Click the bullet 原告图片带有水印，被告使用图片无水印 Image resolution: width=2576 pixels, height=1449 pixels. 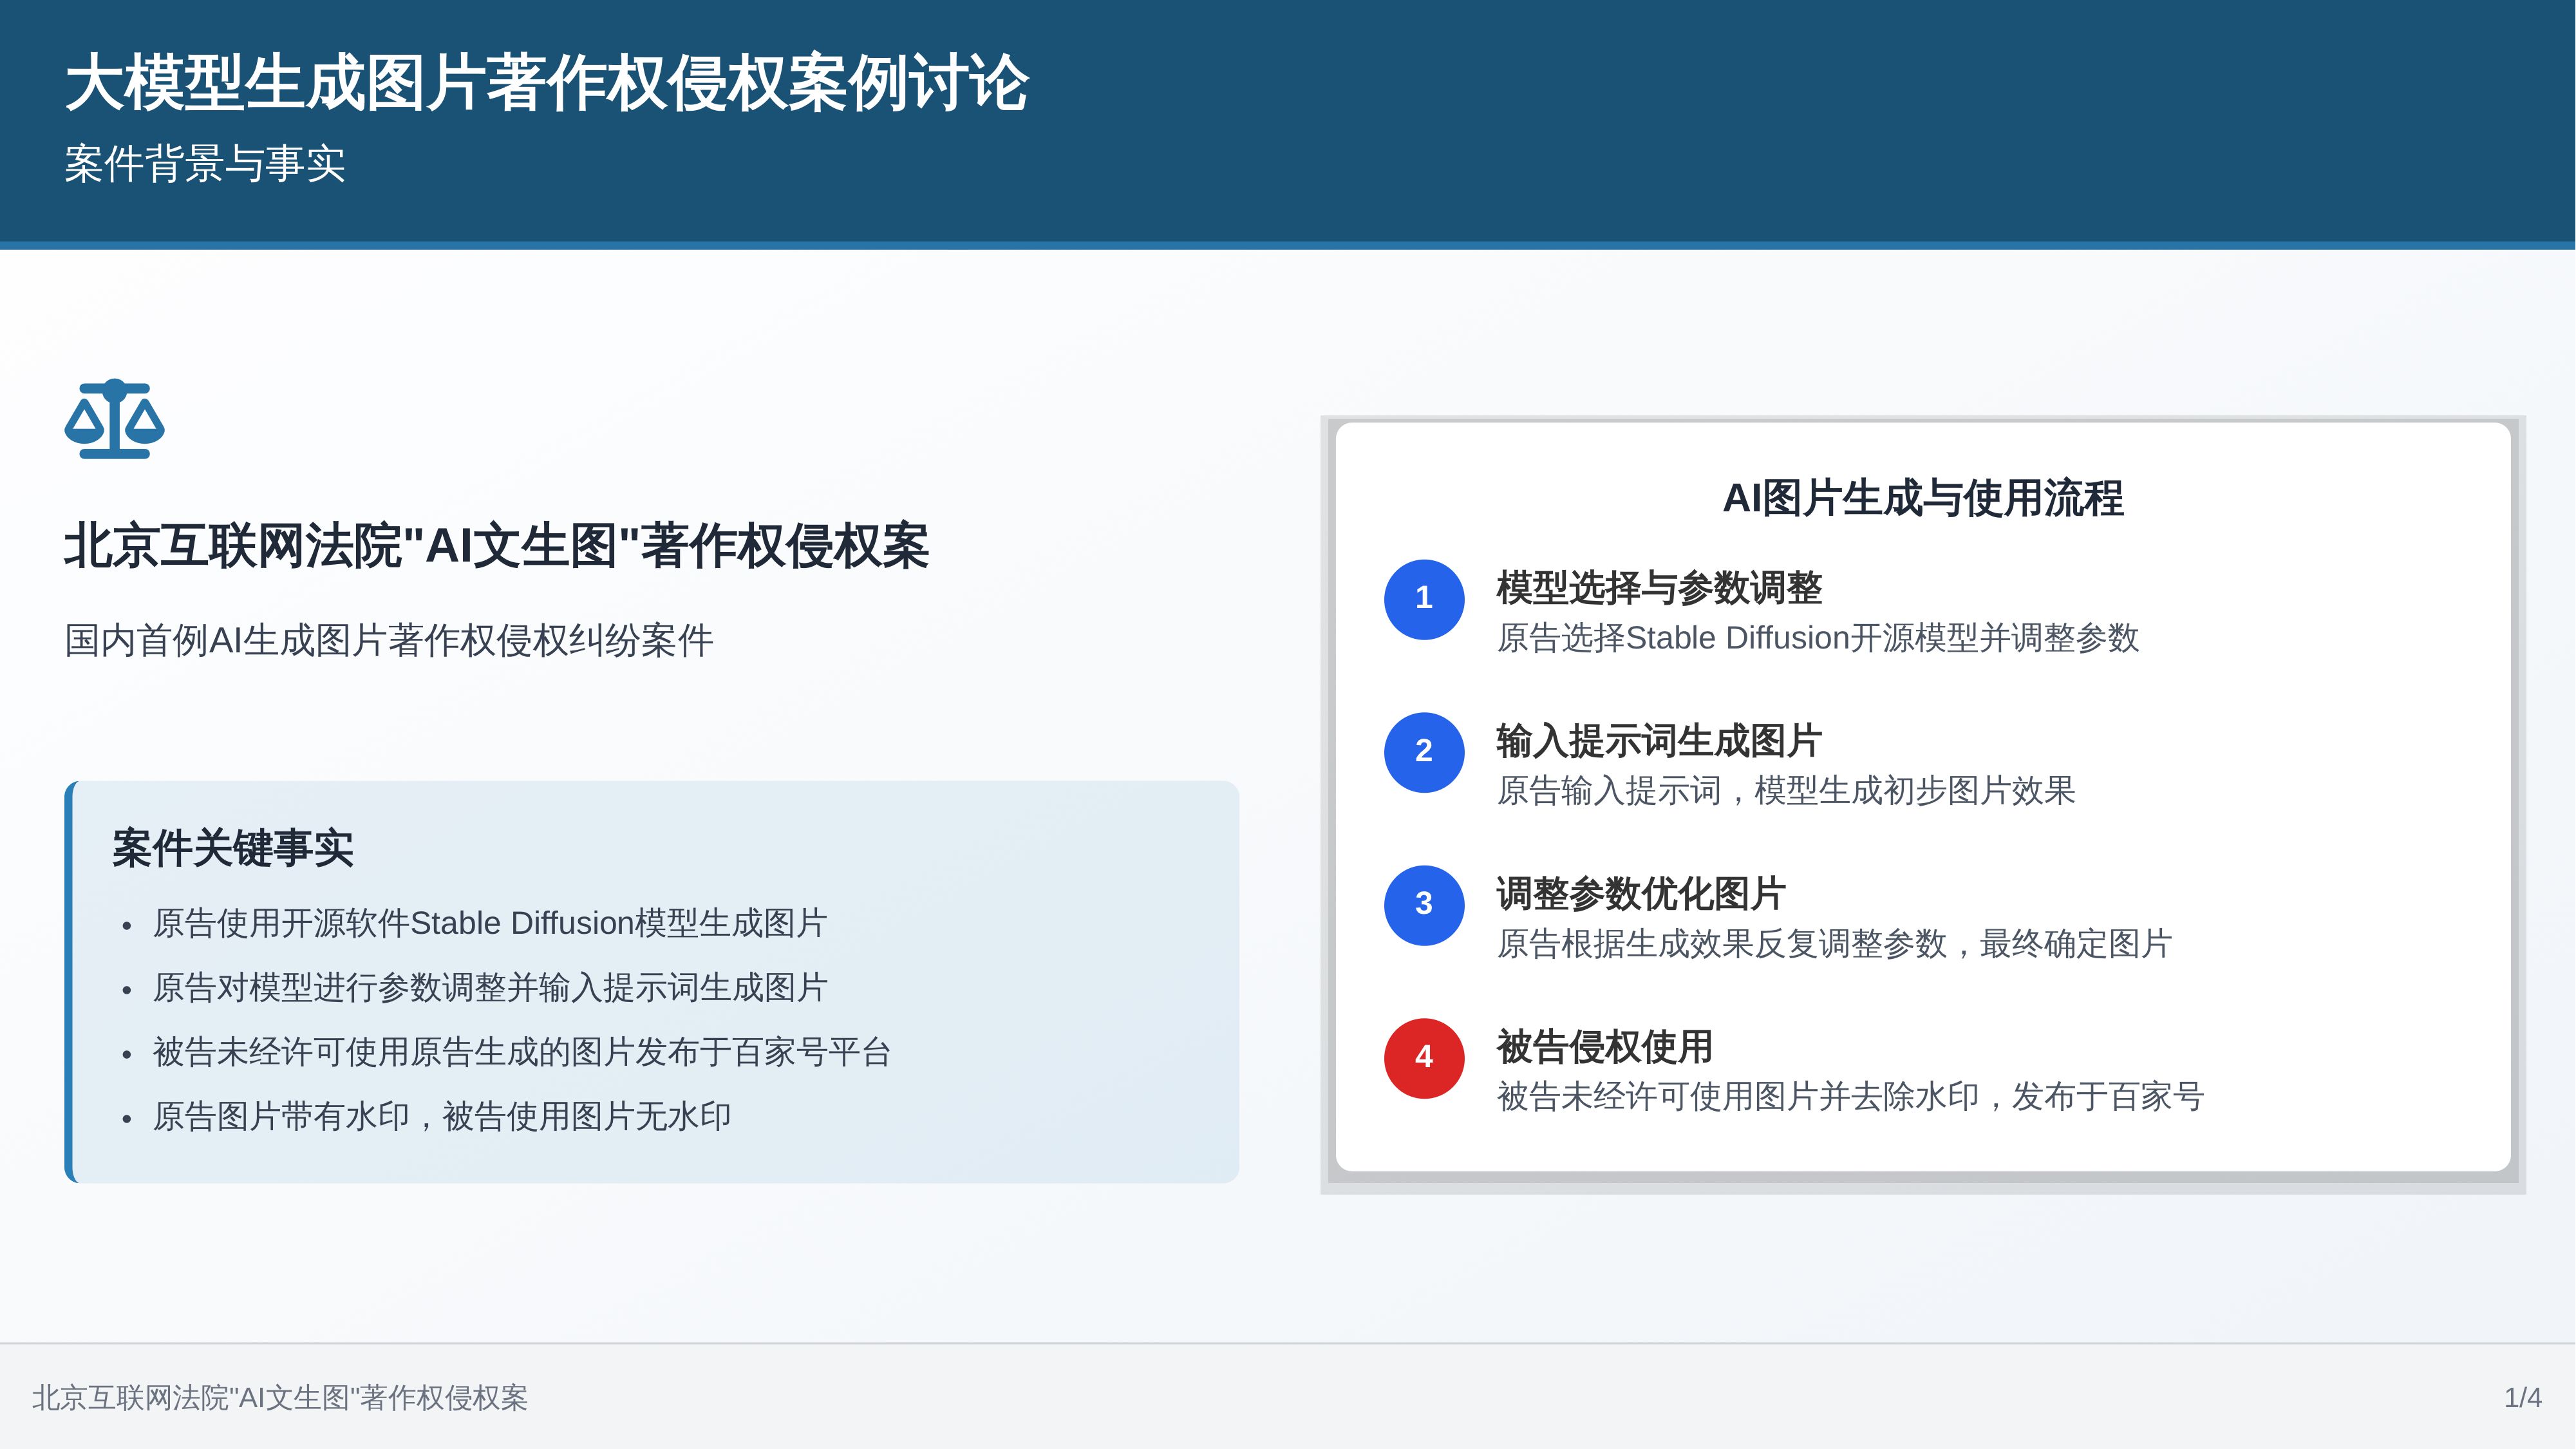click(x=441, y=1116)
